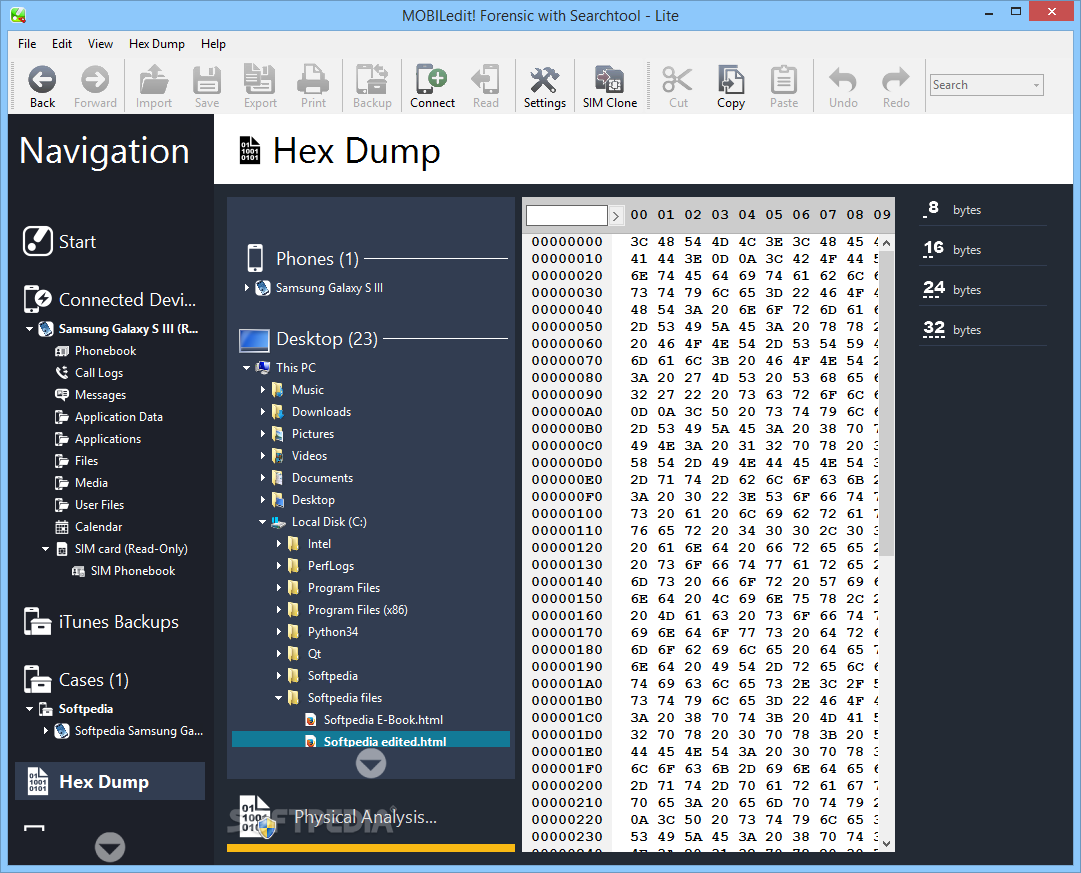
Task: Collapse the SIM card (Read-Only) node
Action: coord(46,549)
